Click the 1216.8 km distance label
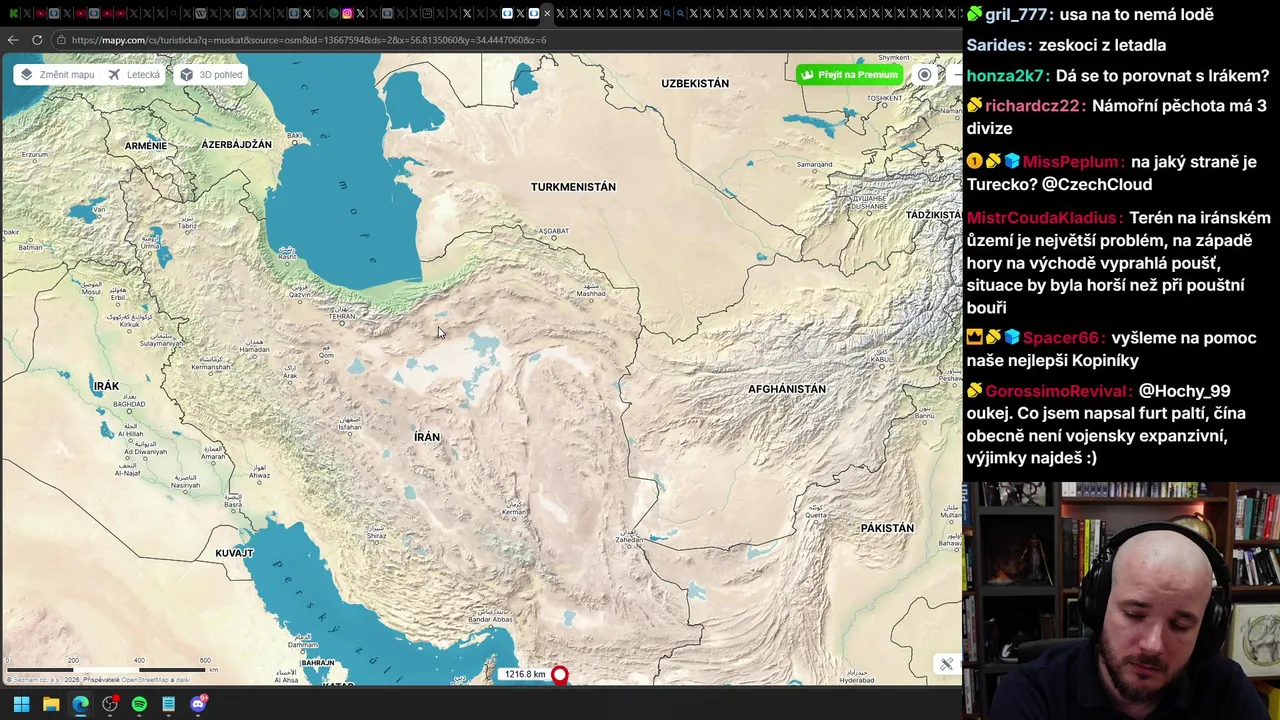Viewport: 1280px width, 720px height. click(525, 674)
